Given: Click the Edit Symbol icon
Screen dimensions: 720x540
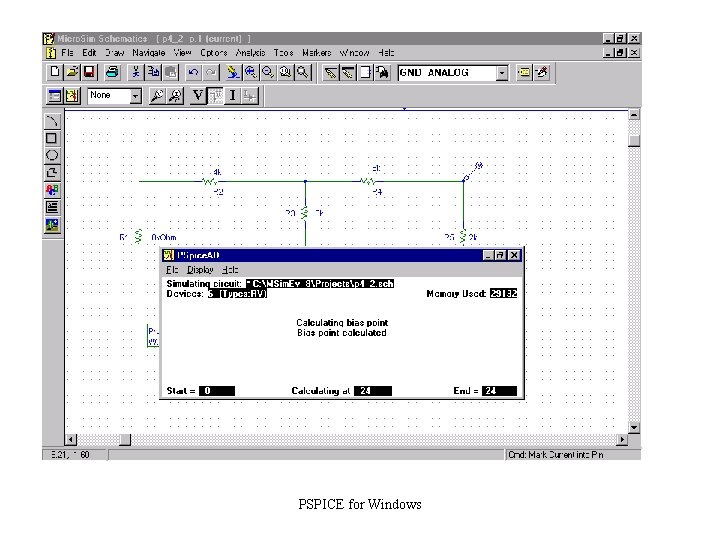Looking at the screenshot, I should [x=541, y=72].
